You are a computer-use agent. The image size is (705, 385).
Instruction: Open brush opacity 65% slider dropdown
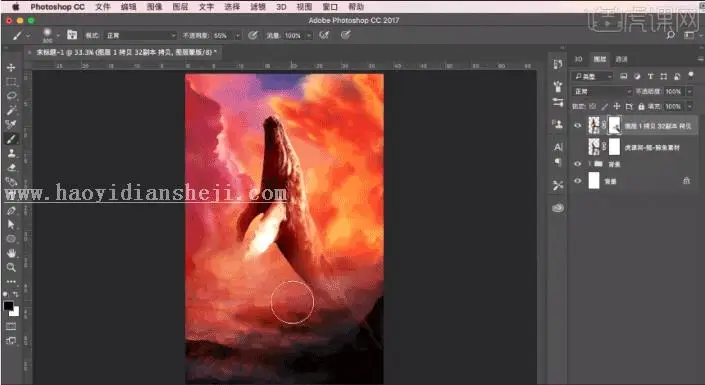[238, 36]
